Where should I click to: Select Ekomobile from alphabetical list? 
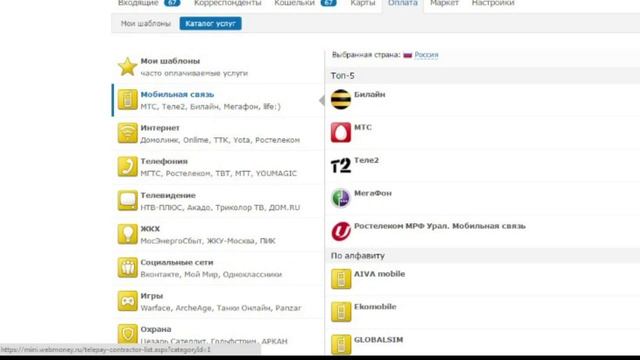(x=375, y=307)
